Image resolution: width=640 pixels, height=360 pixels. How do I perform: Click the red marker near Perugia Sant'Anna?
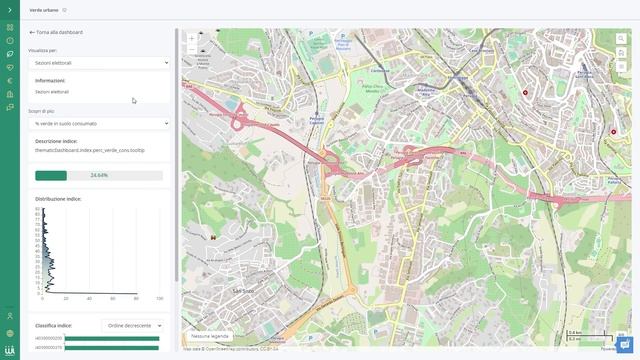click(525, 93)
